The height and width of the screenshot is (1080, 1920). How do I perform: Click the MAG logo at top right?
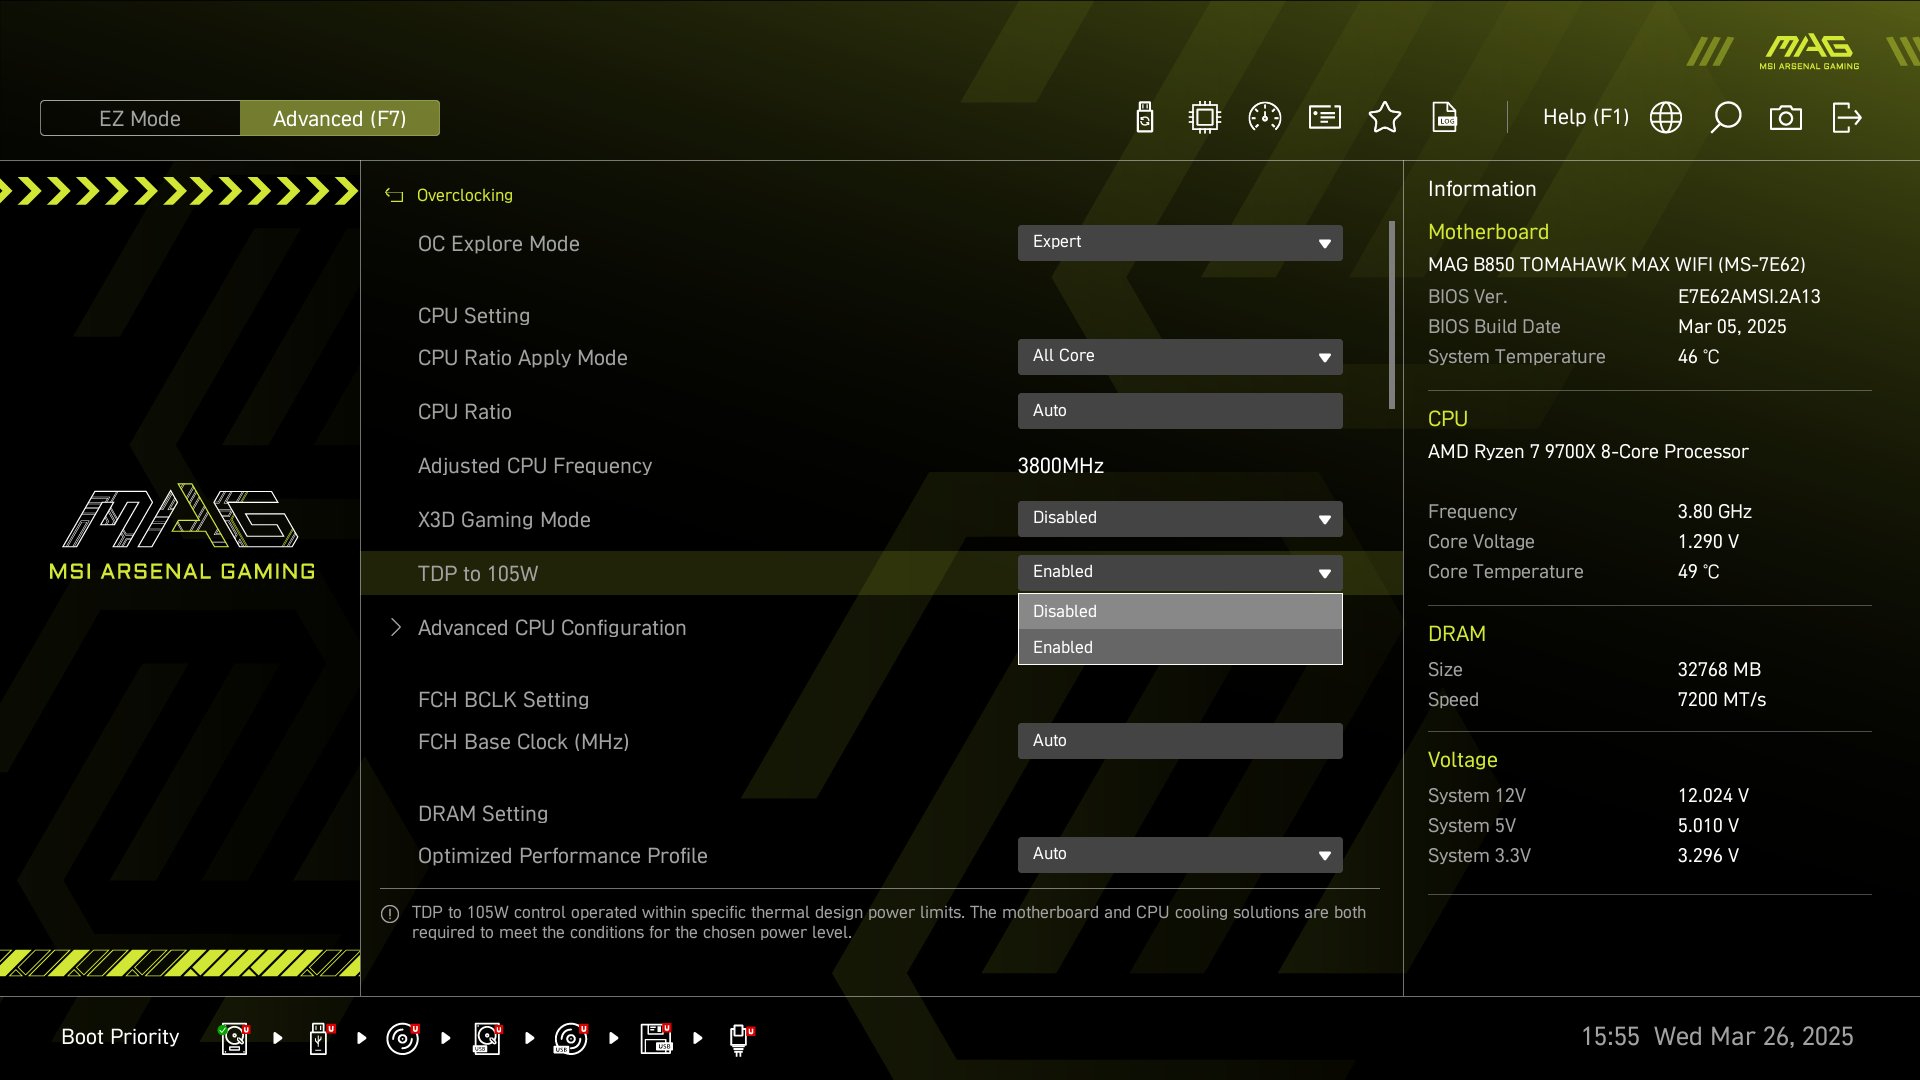[1809, 52]
